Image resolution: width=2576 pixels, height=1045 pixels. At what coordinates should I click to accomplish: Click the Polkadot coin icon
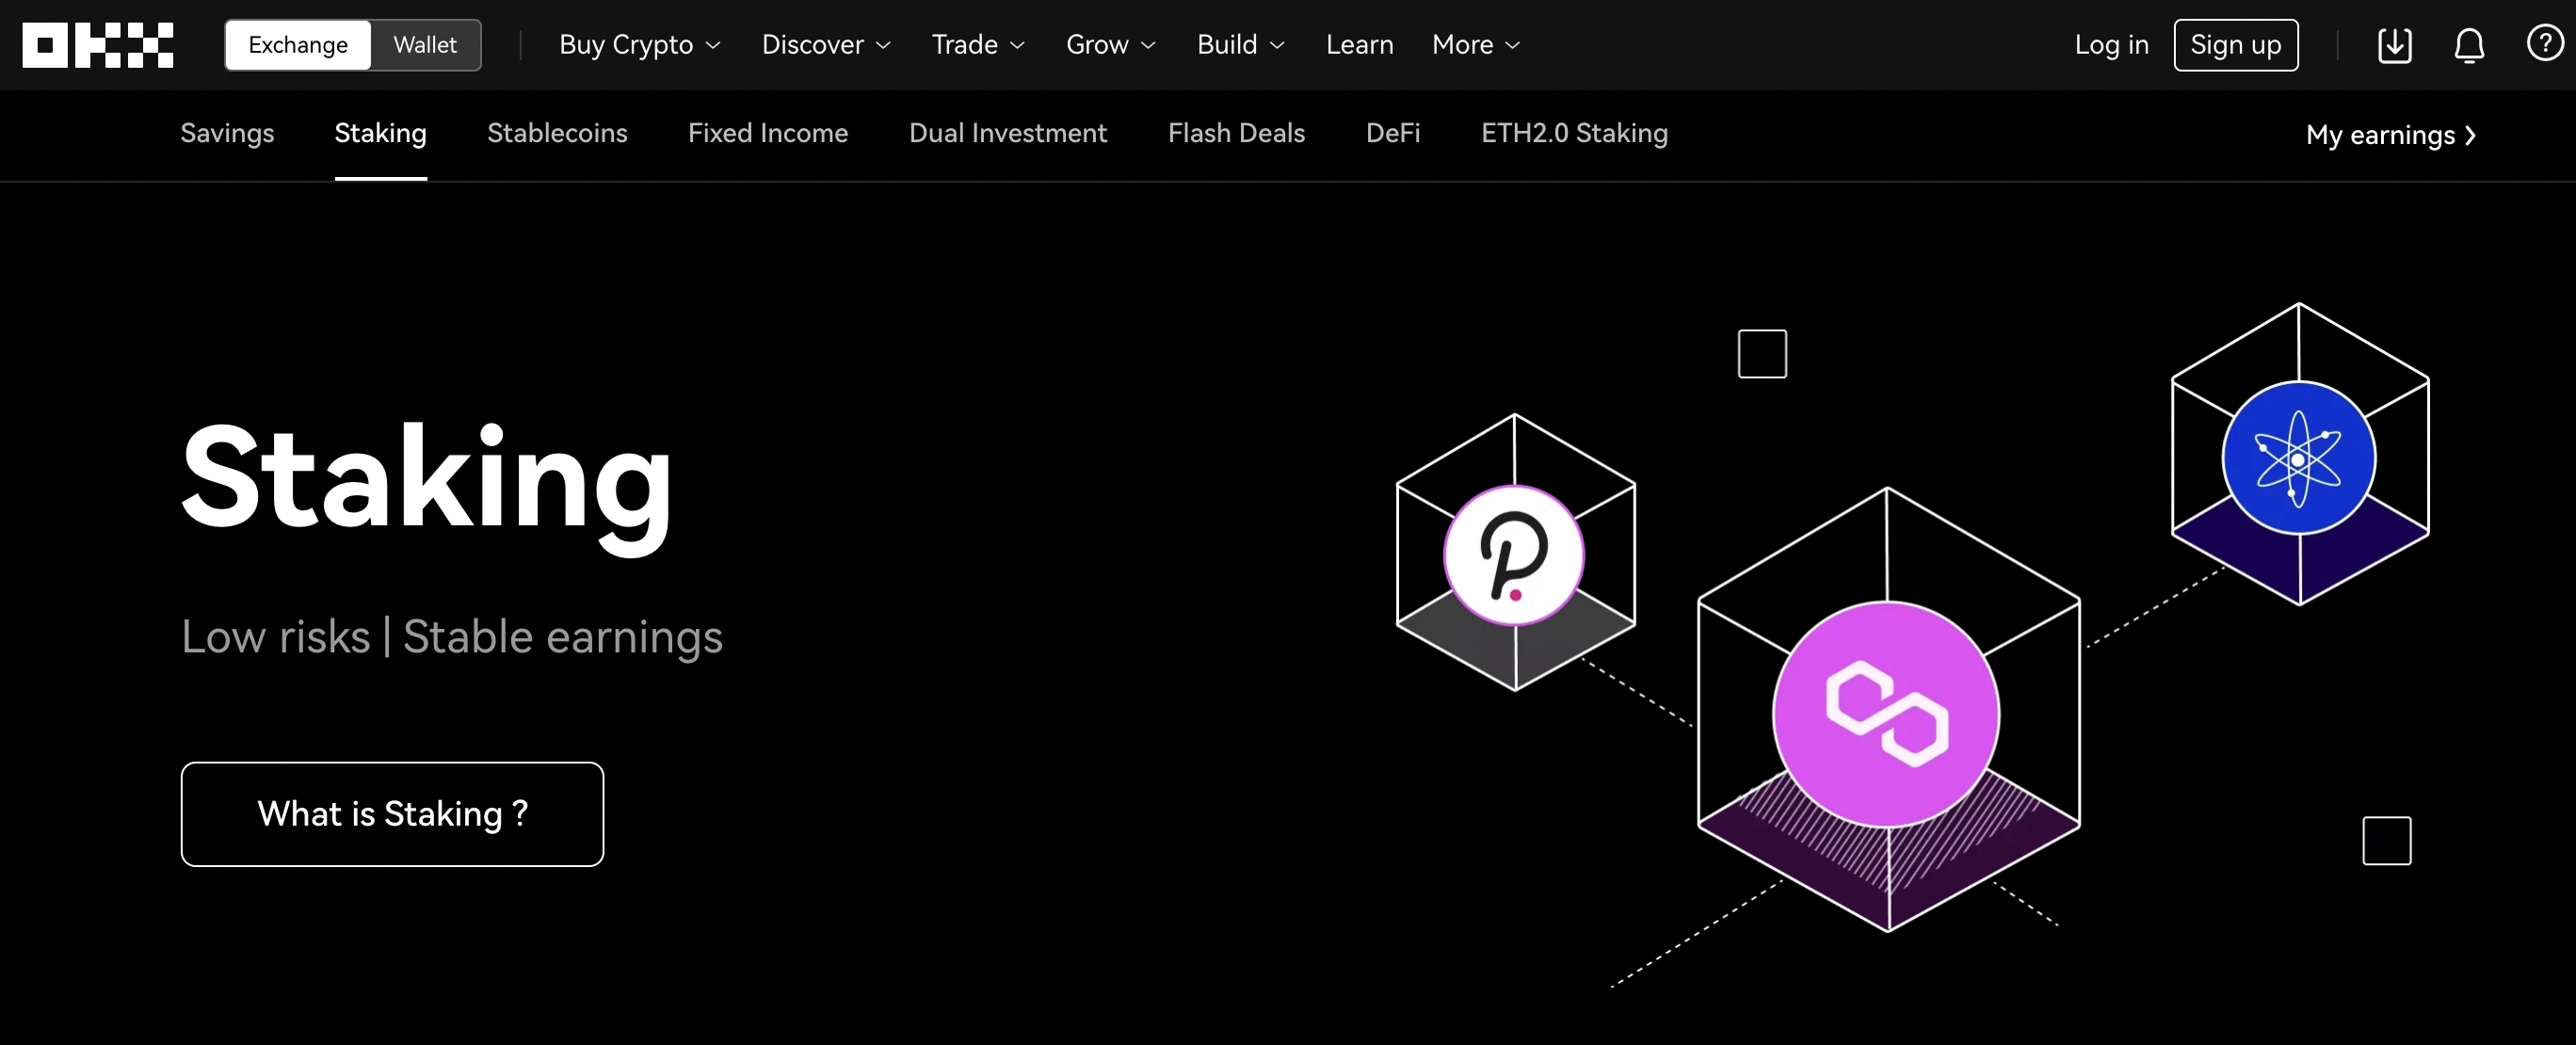click(x=1514, y=555)
